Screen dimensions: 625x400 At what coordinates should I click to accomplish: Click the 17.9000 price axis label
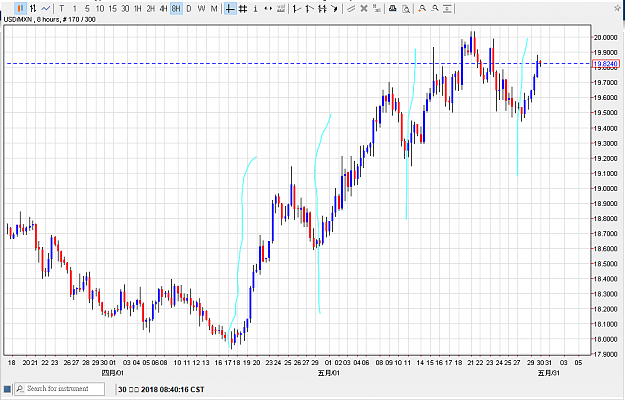tap(605, 354)
